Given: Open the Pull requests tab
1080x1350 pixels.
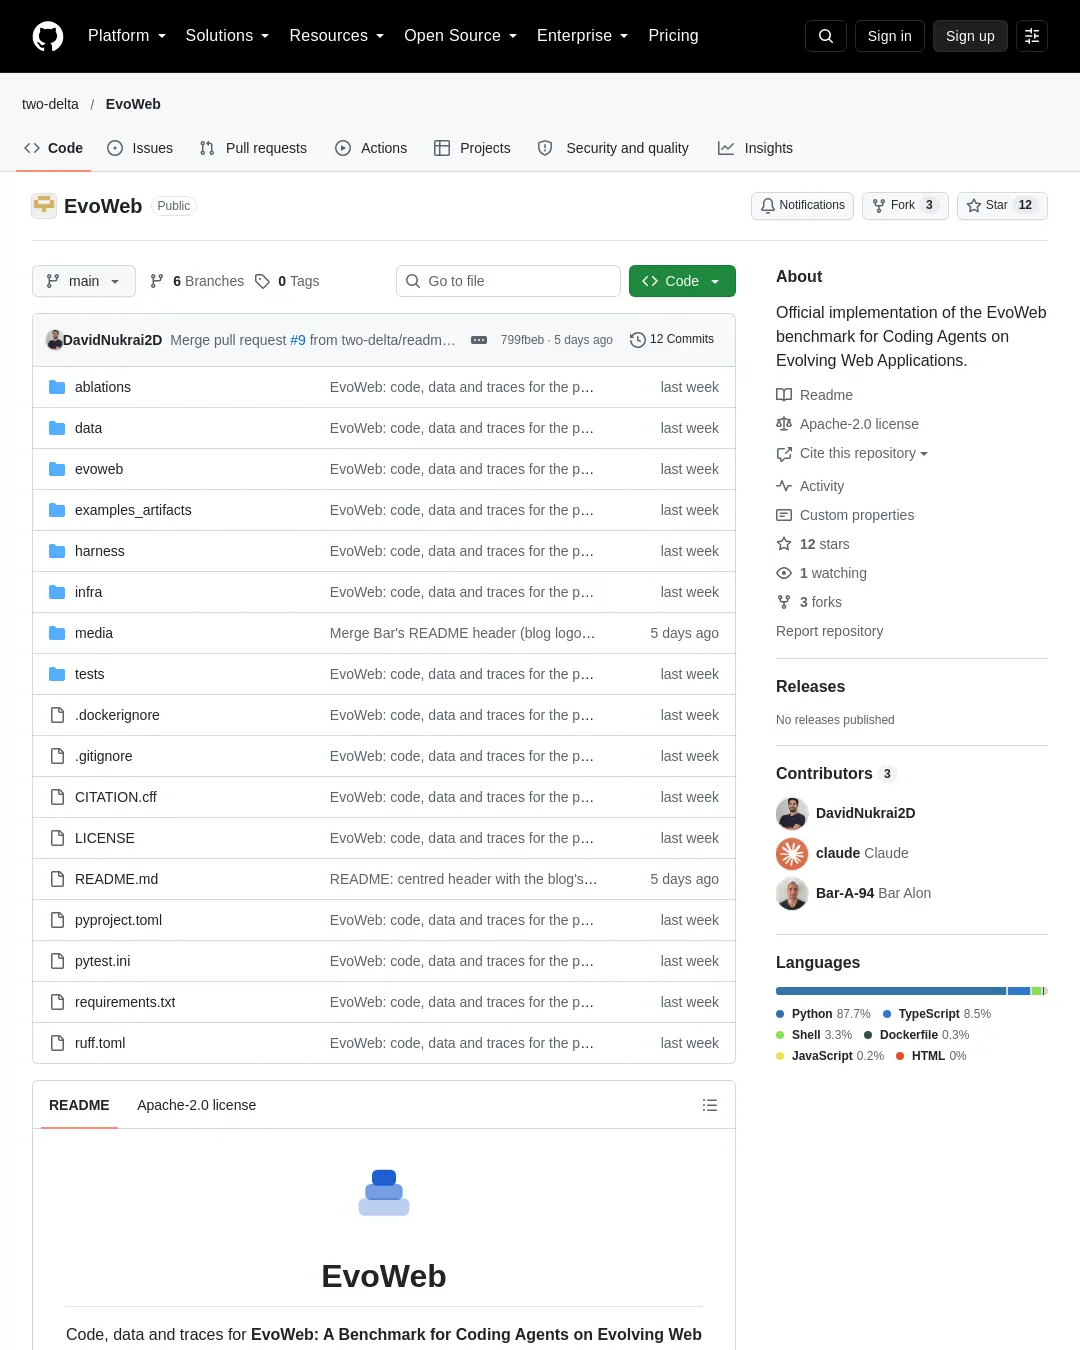Looking at the screenshot, I should click(x=253, y=148).
